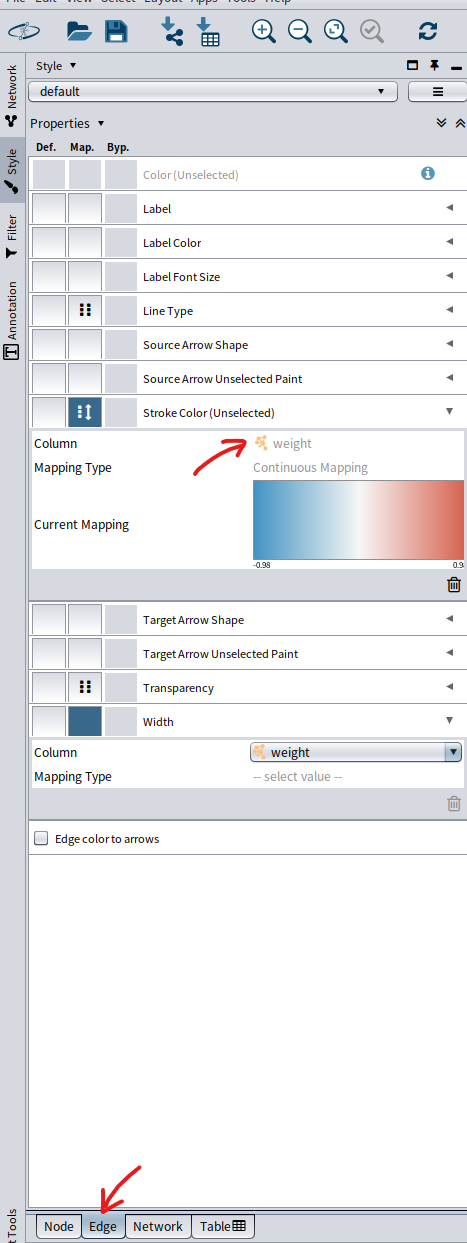Save session using floppy disk icon
The width and height of the screenshot is (467, 1243).
[117, 31]
